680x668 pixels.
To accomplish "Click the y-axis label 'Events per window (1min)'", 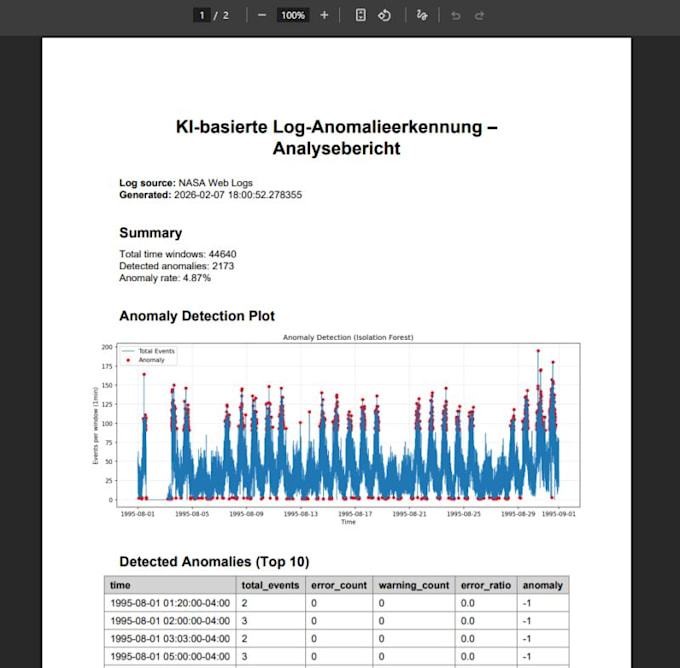I will [x=96, y=426].
